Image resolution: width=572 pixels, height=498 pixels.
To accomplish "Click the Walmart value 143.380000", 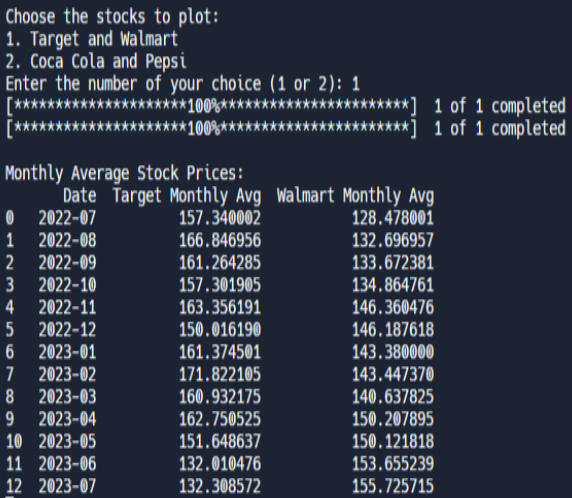I will tap(393, 352).
